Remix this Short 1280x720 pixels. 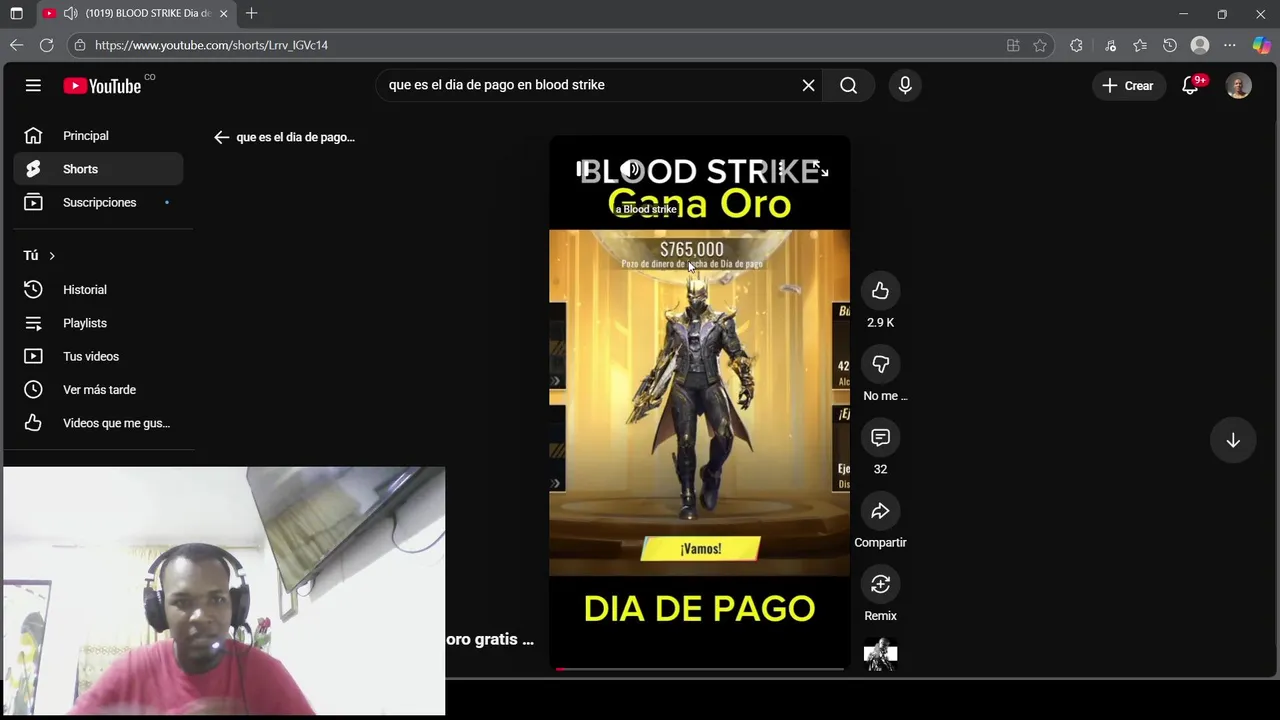tap(880, 584)
